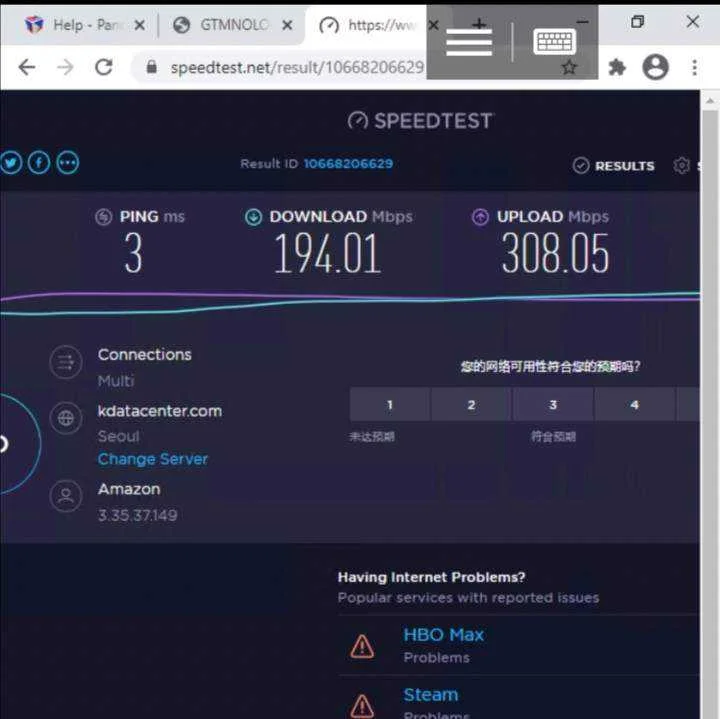720x719 pixels.
Task: Click the Go circle button edge
Action: [x=21, y=444]
